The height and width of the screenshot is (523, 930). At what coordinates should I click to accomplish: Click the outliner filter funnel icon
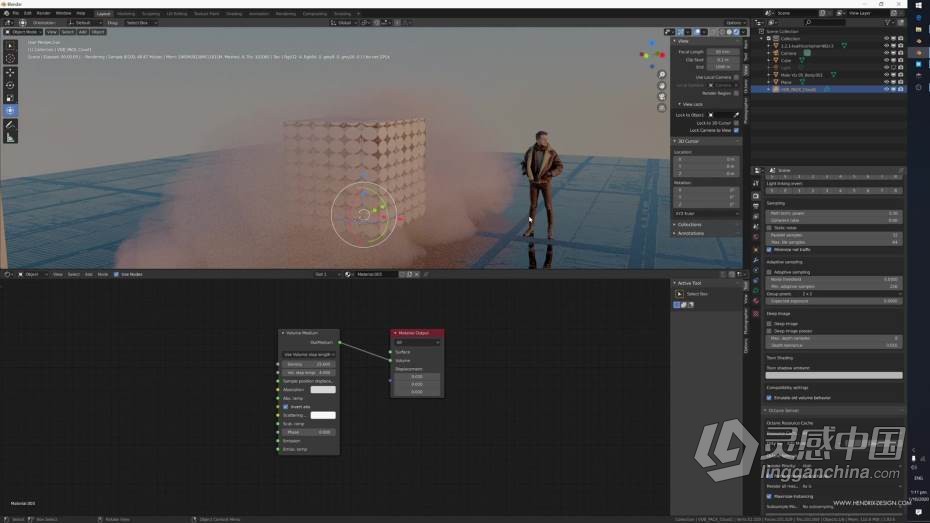coord(887,23)
